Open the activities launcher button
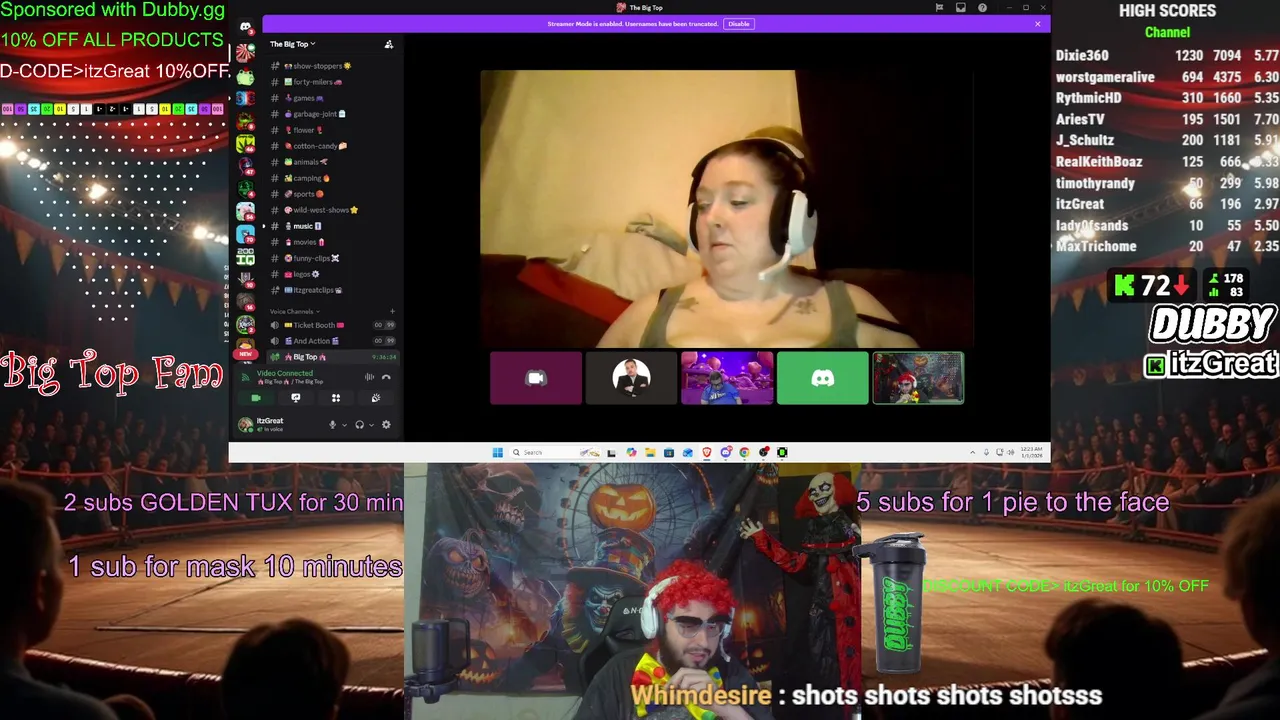Viewport: 1280px width, 720px height. [336, 398]
